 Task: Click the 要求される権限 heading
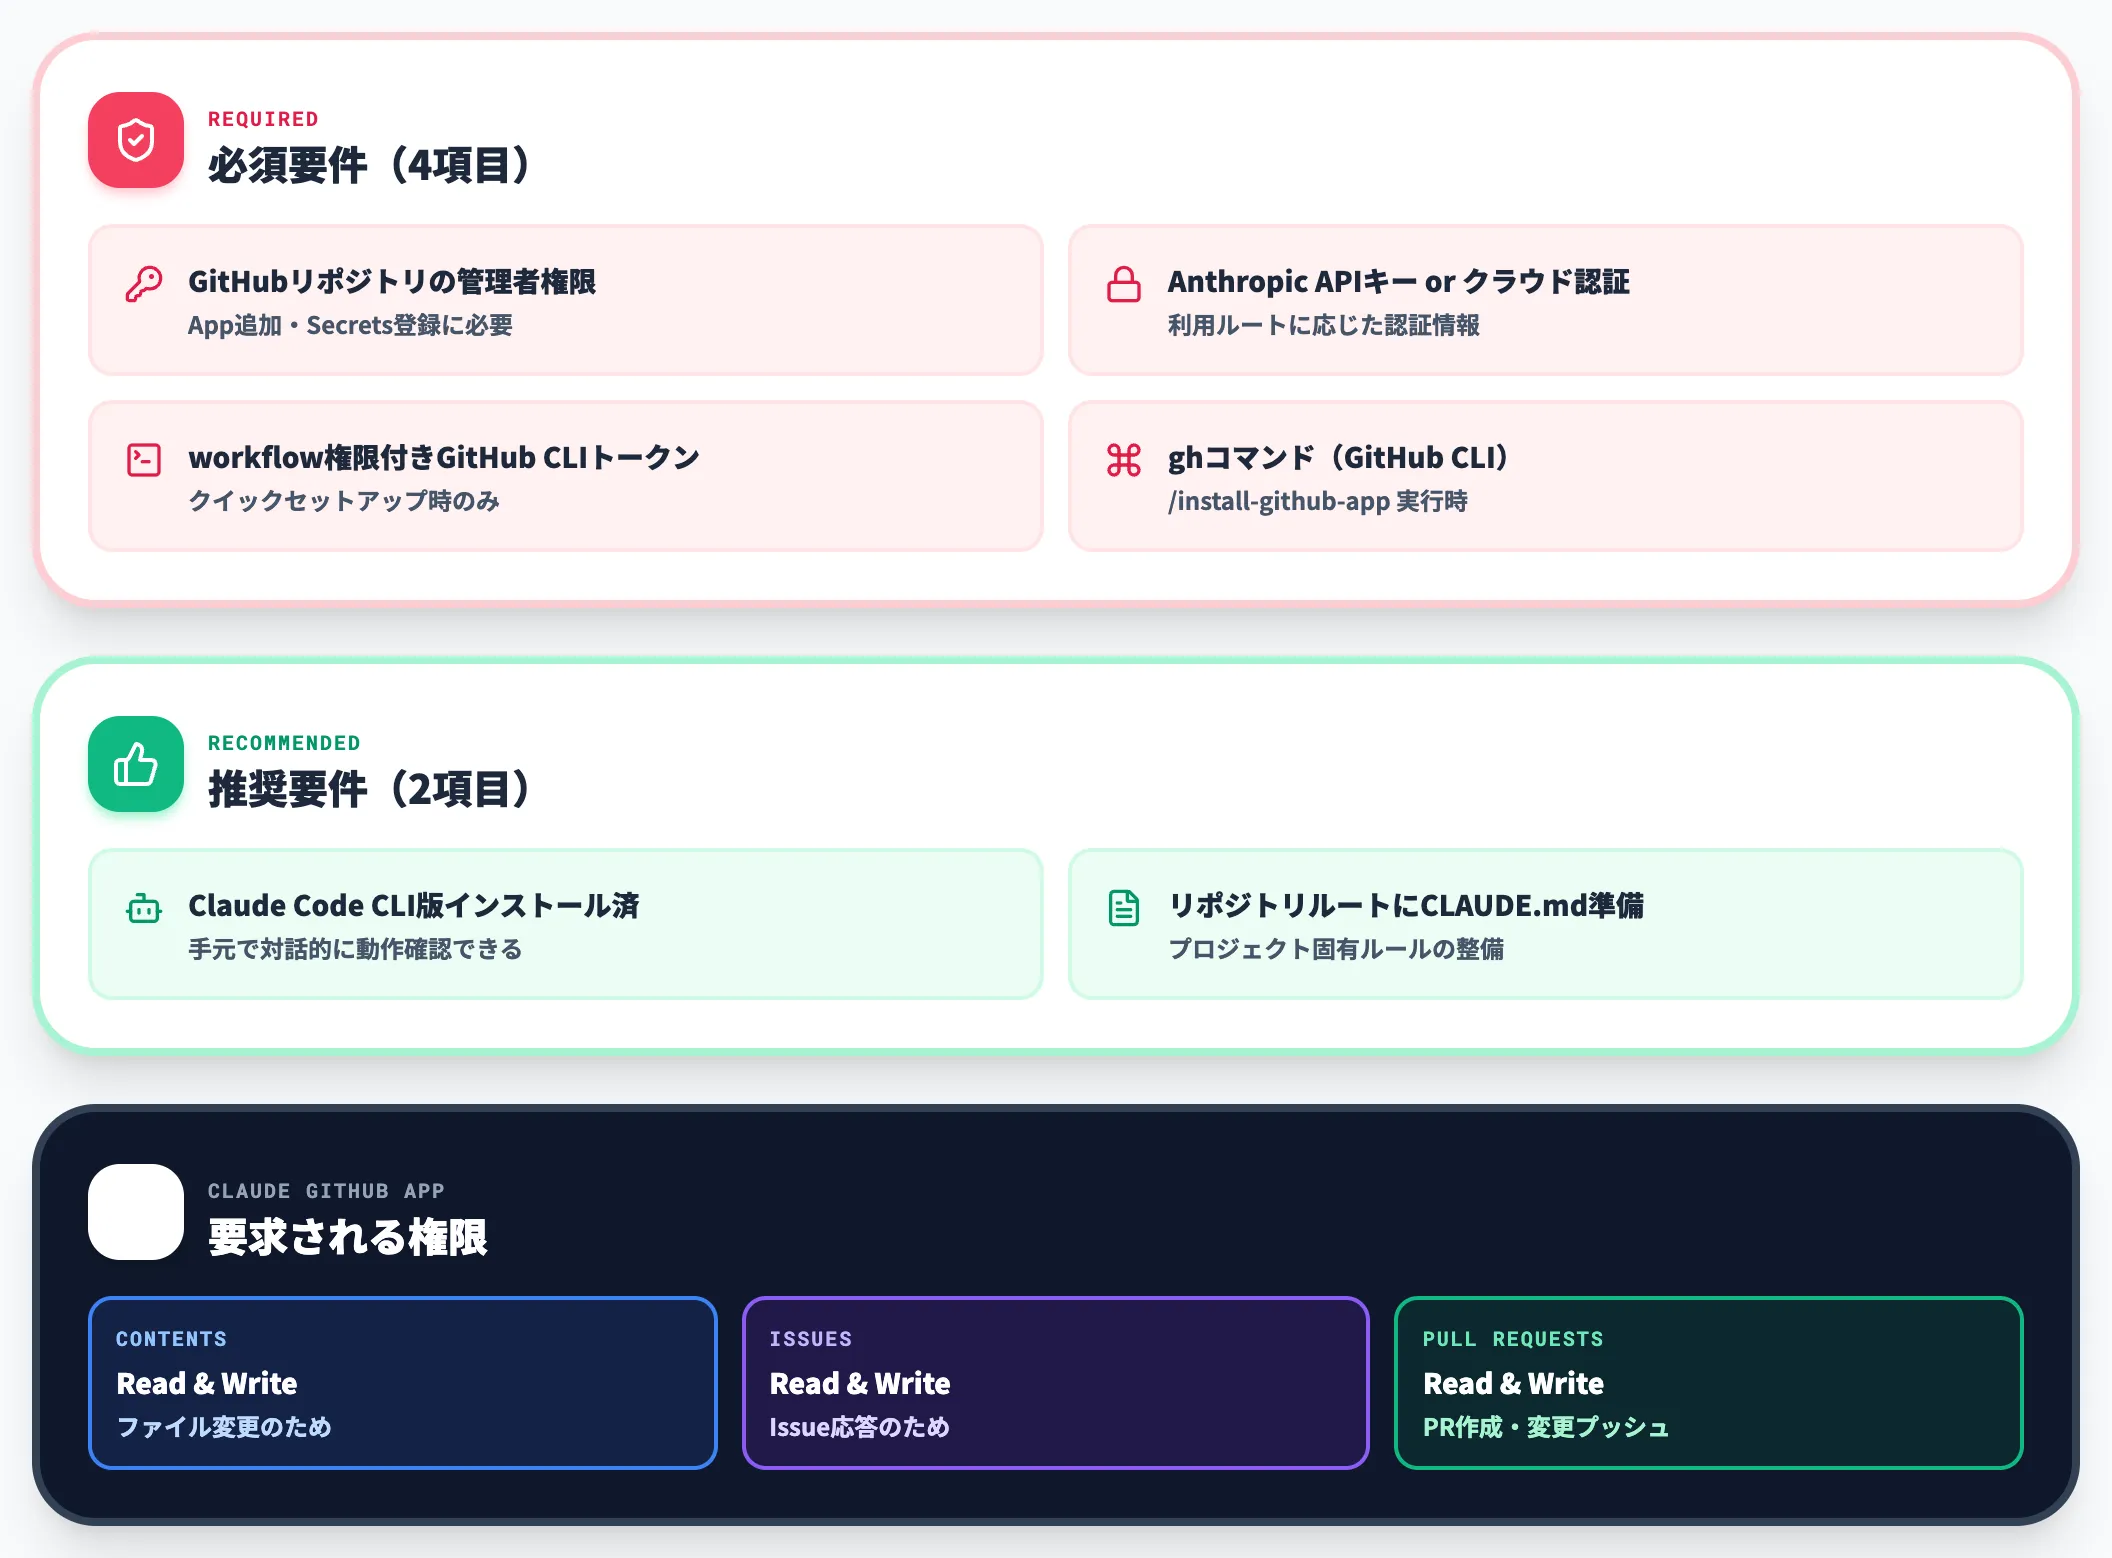click(348, 1237)
